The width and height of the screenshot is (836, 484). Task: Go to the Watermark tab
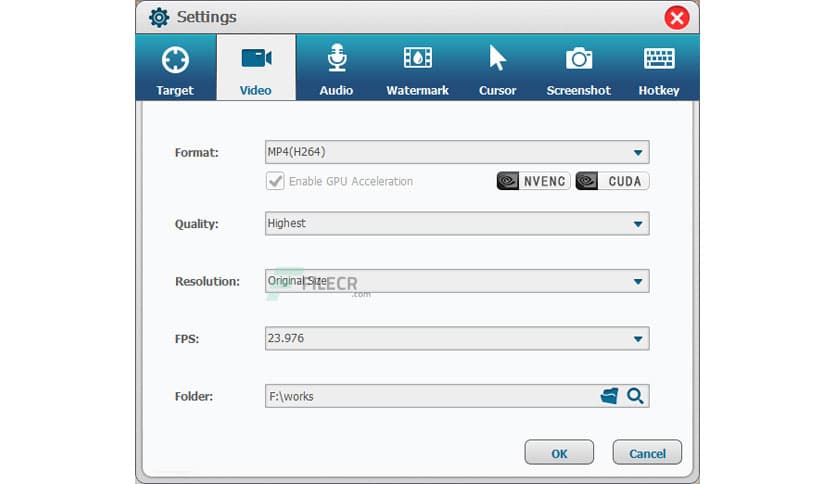[x=417, y=68]
